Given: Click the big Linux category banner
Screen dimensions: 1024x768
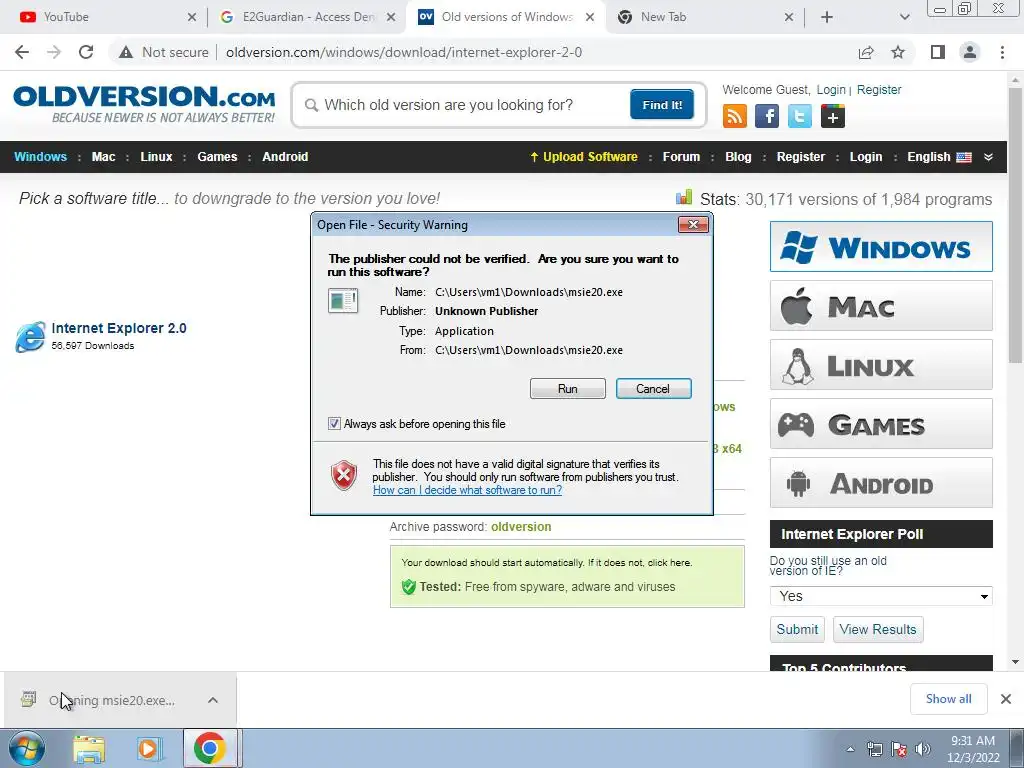Looking at the screenshot, I should click(x=881, y=364).
